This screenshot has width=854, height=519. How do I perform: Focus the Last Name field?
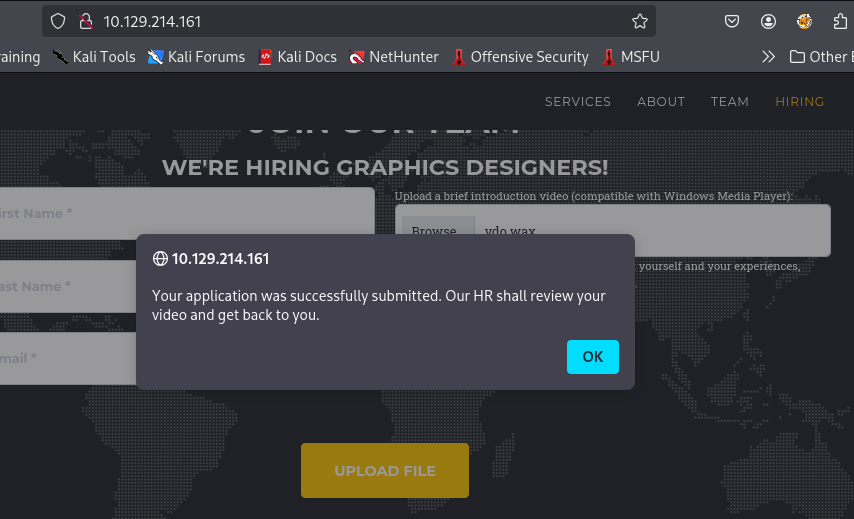(x=68, y=286)
